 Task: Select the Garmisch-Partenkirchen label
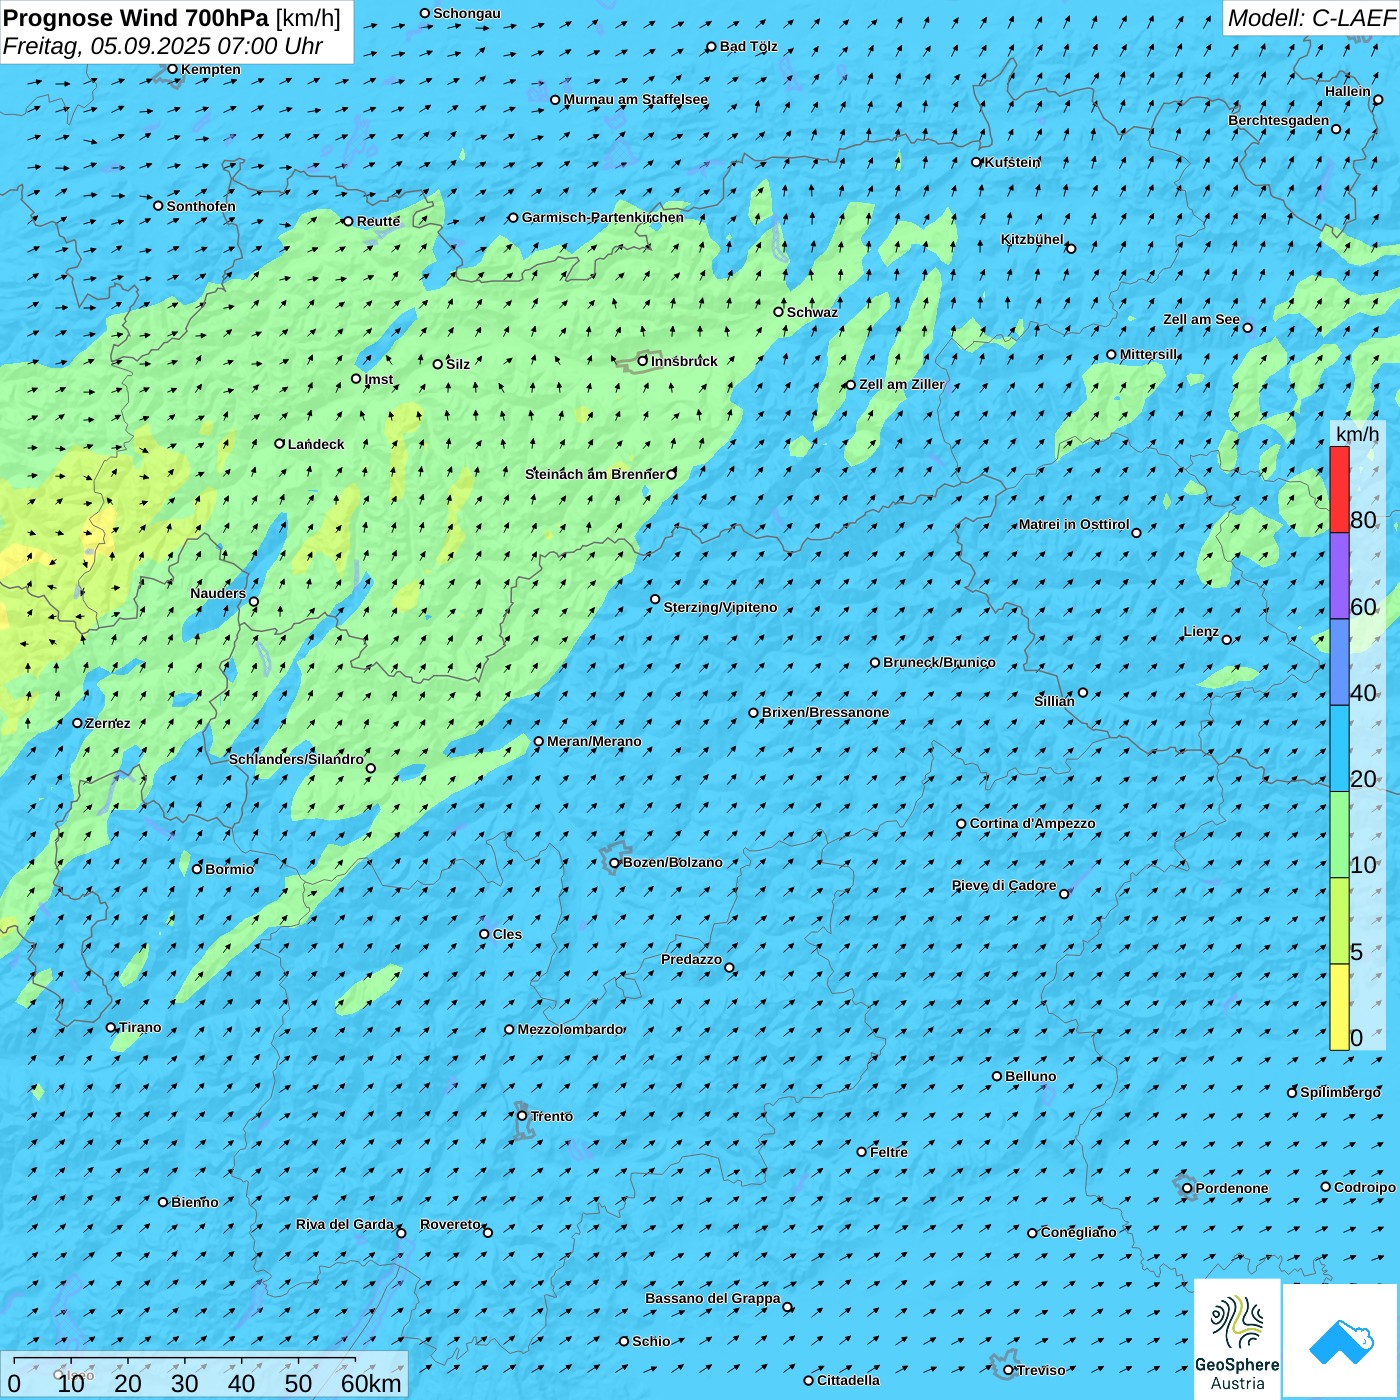point(603,217)
